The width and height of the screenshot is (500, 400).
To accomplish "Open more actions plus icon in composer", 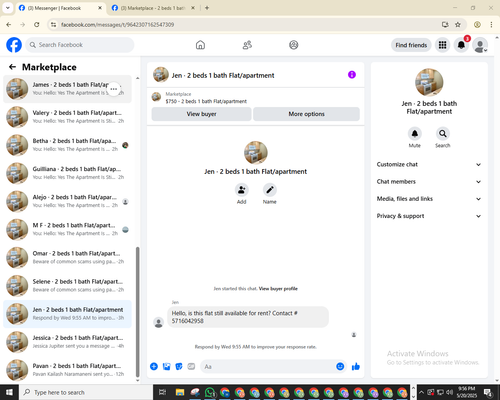I will [x=154, y=367].
